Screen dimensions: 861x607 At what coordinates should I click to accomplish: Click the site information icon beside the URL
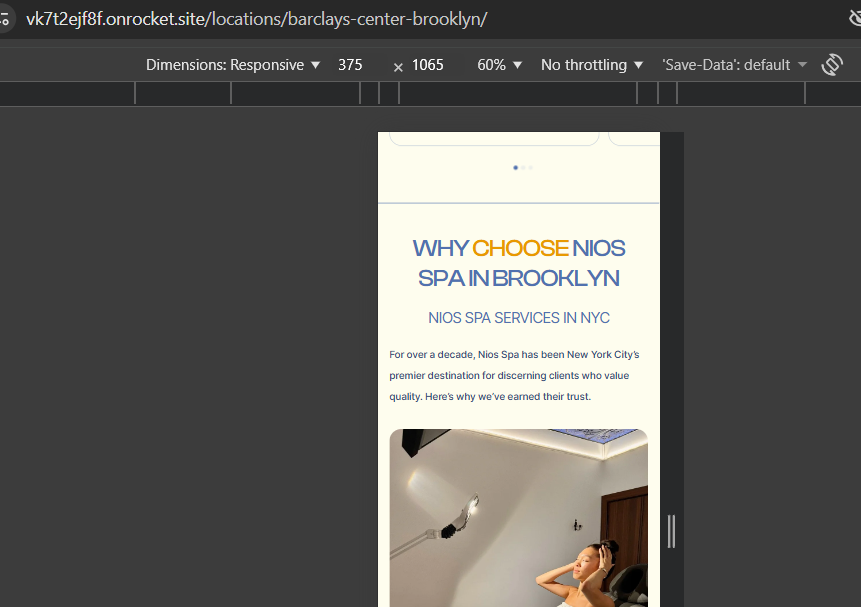4,19
